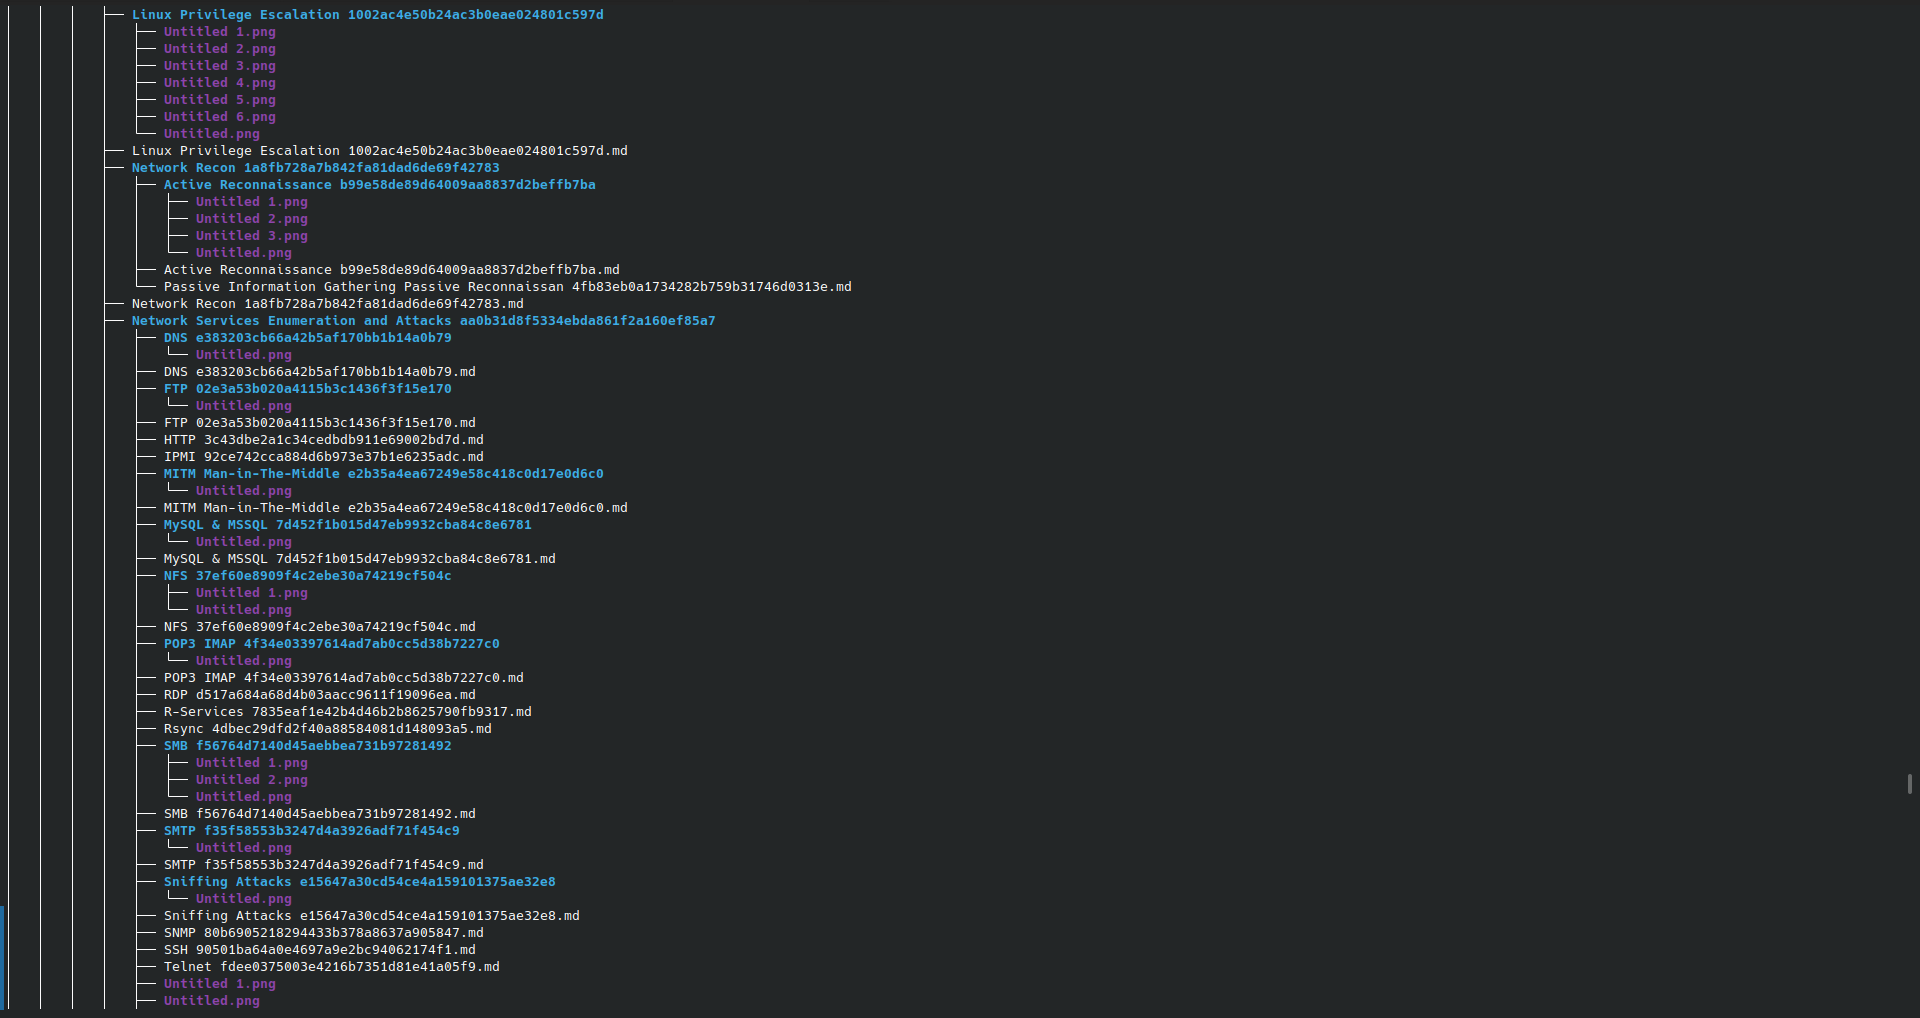The height and width of the screenshot is (1018, 1920).
Task: Click the NFS .md file line
Action: coord(320,627)
